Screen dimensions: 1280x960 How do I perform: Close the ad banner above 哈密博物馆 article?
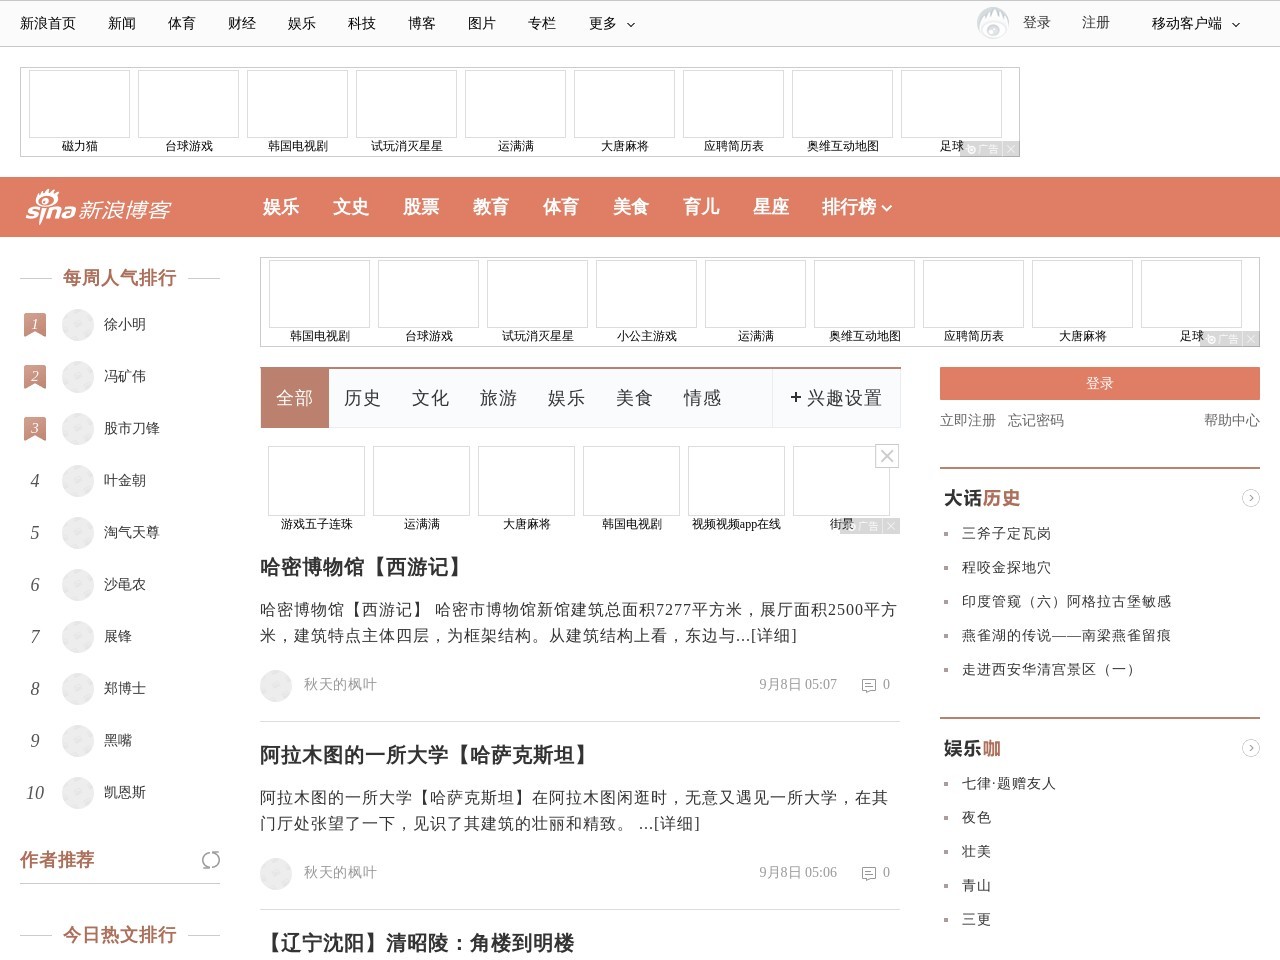[887, 456]
